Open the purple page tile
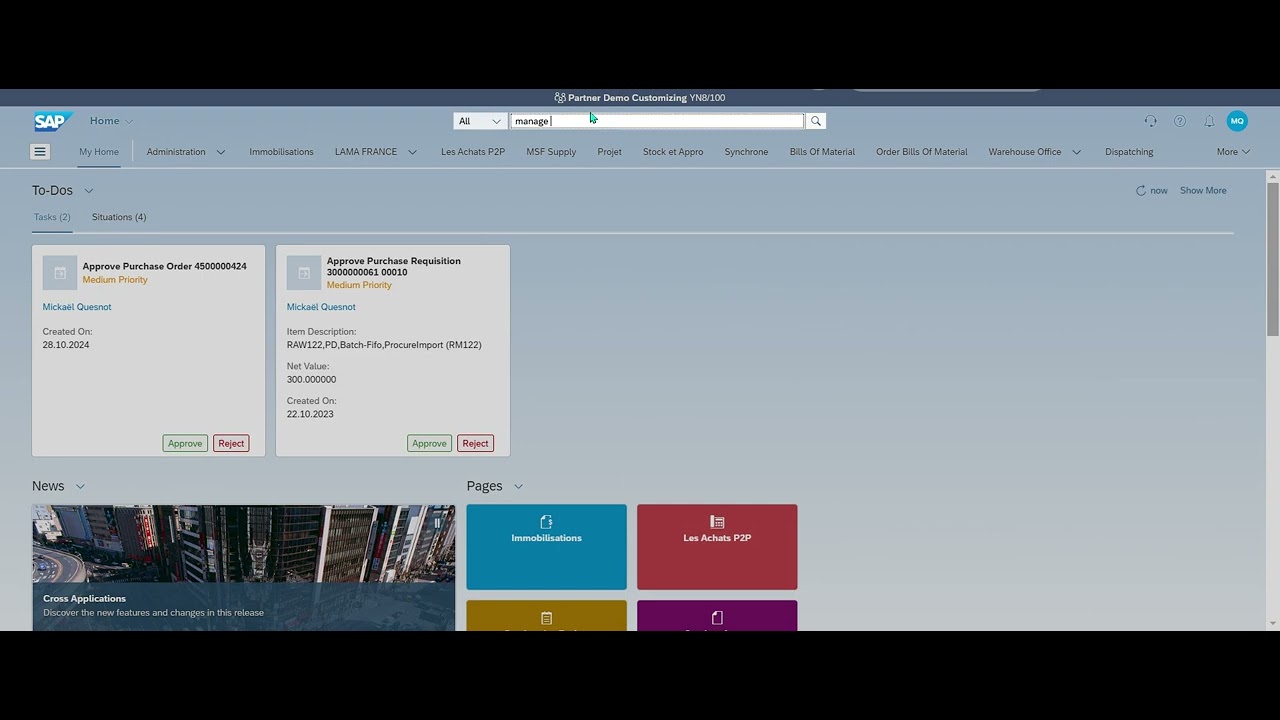The image size is (1280, 720). 717,616
